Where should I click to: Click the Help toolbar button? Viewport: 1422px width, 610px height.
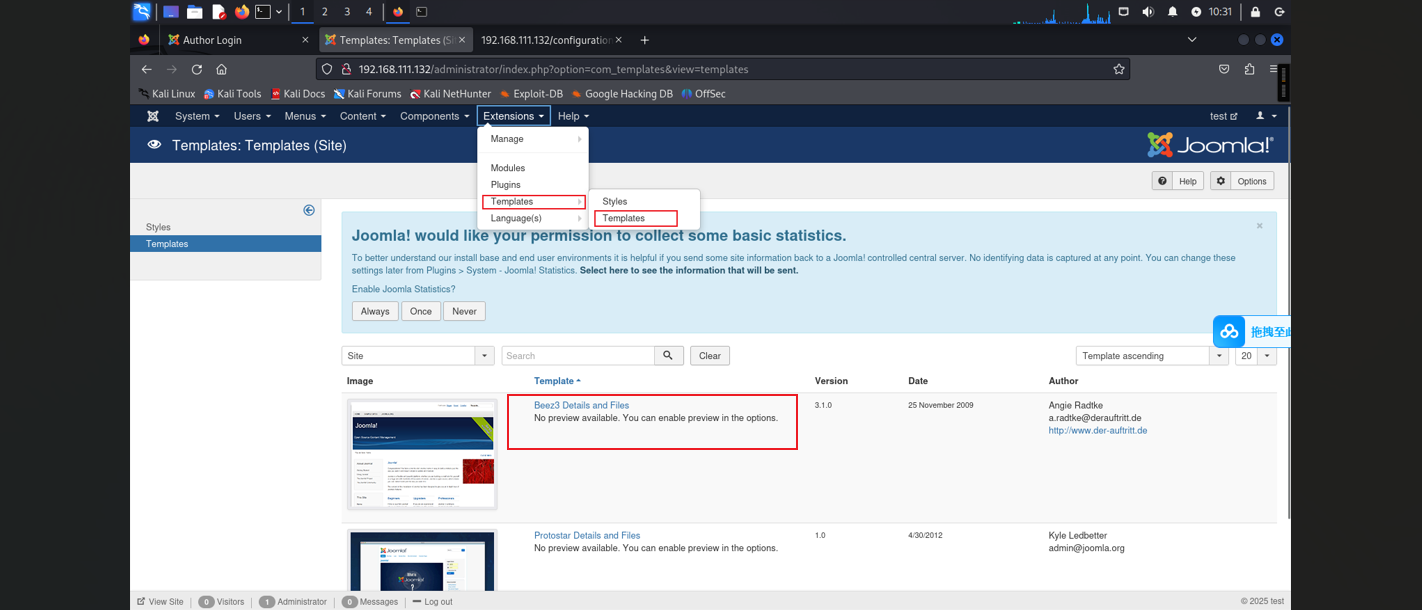1177,181
